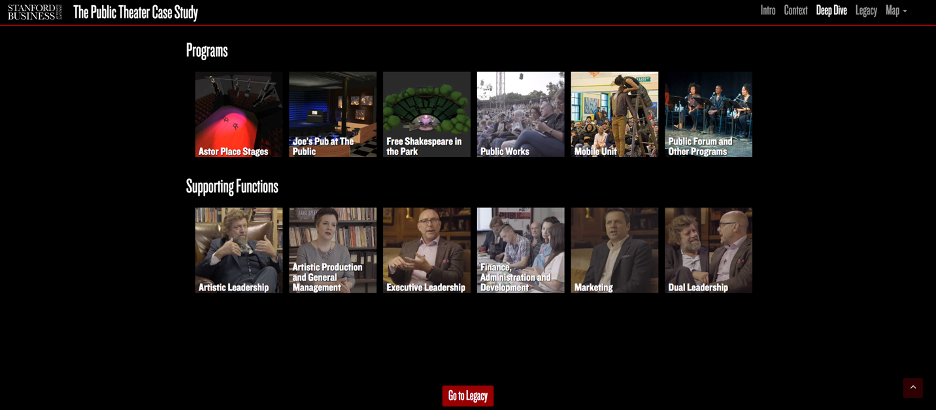Screen dimensions: 936x410
Task: Click the scroll-to-top arrow button
Action: (913, 387)
